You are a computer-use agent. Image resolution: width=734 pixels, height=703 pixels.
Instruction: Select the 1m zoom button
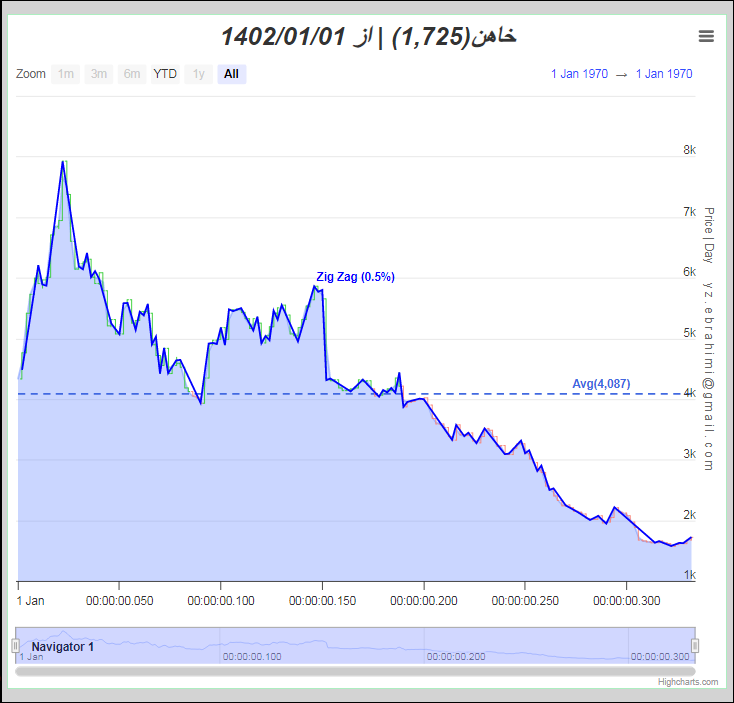[66, 74]
